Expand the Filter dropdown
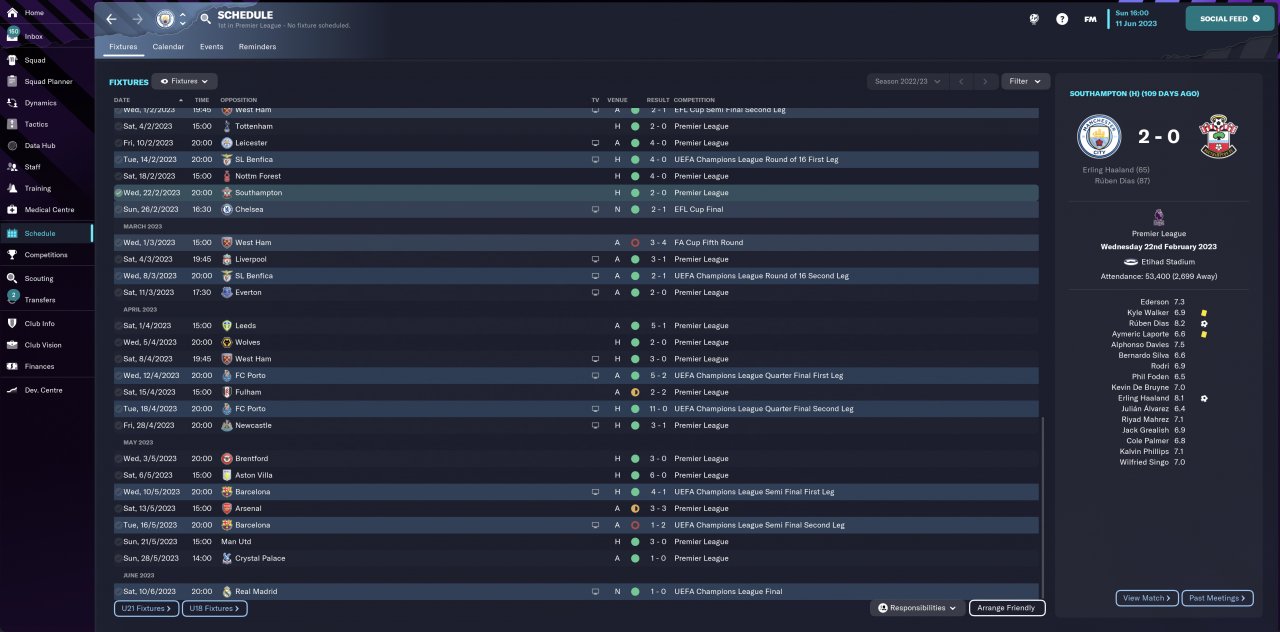1280x632 pixels. point(1025,81)
